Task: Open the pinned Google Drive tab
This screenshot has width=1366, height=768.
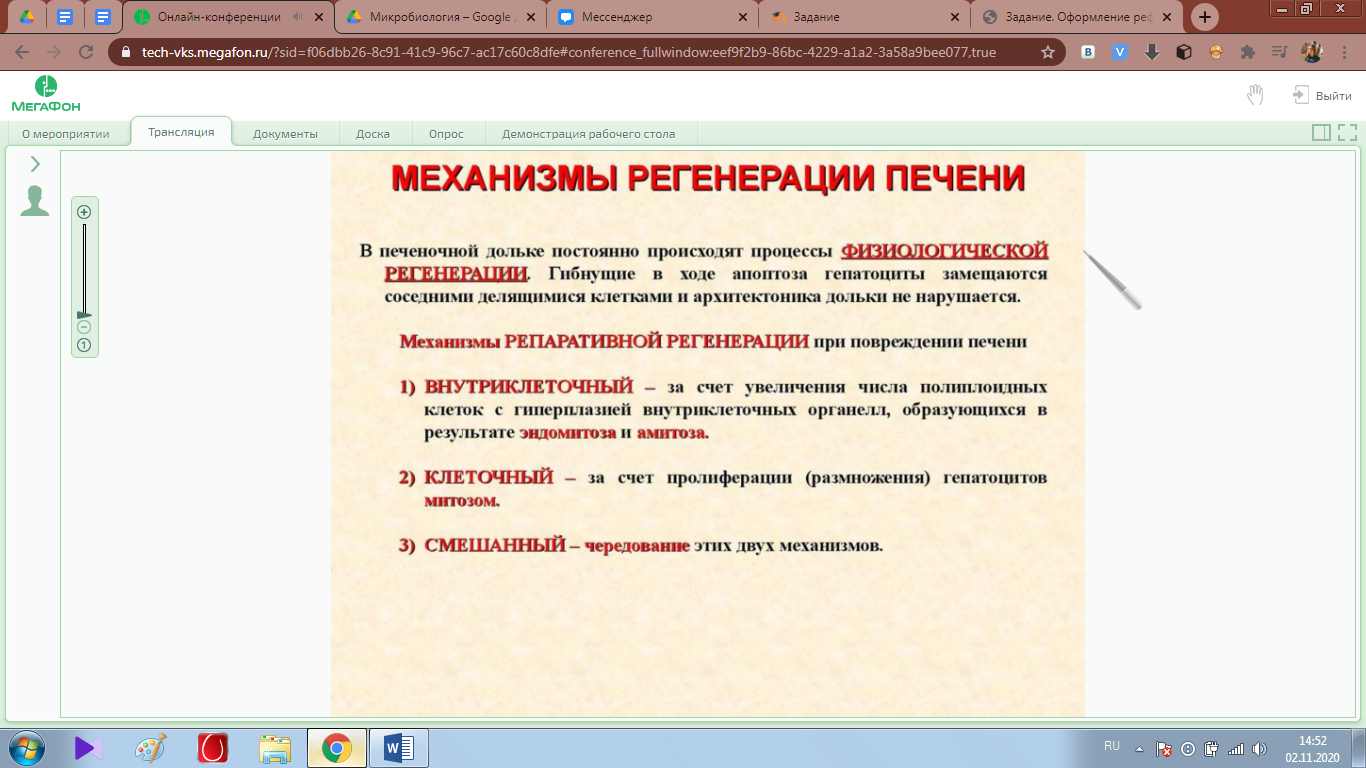Action: pos(28,17)
